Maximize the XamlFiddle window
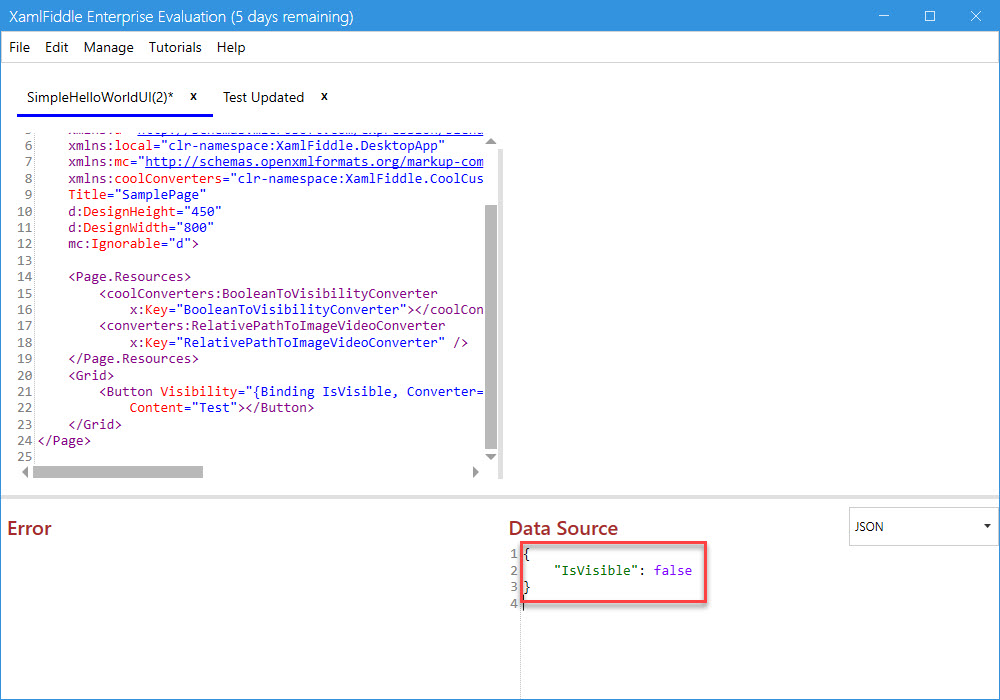1000x700 pixels. (x=930, y=16)
